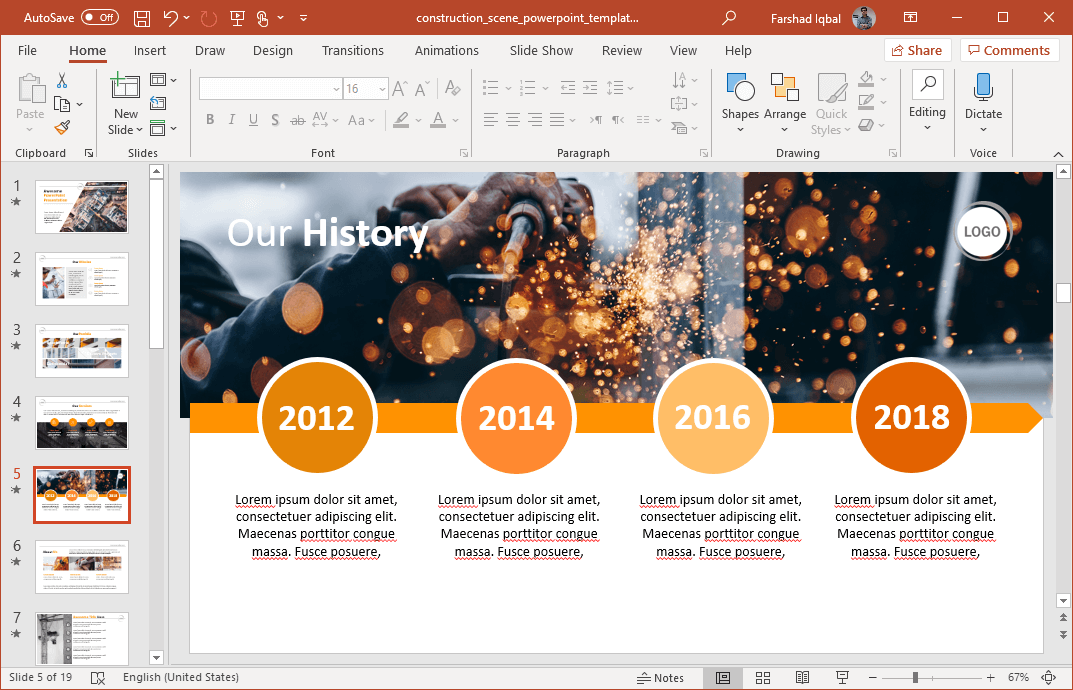This screenshot has width=1073, height=690.
Task: Open the Comments button
Action: 1009,51
